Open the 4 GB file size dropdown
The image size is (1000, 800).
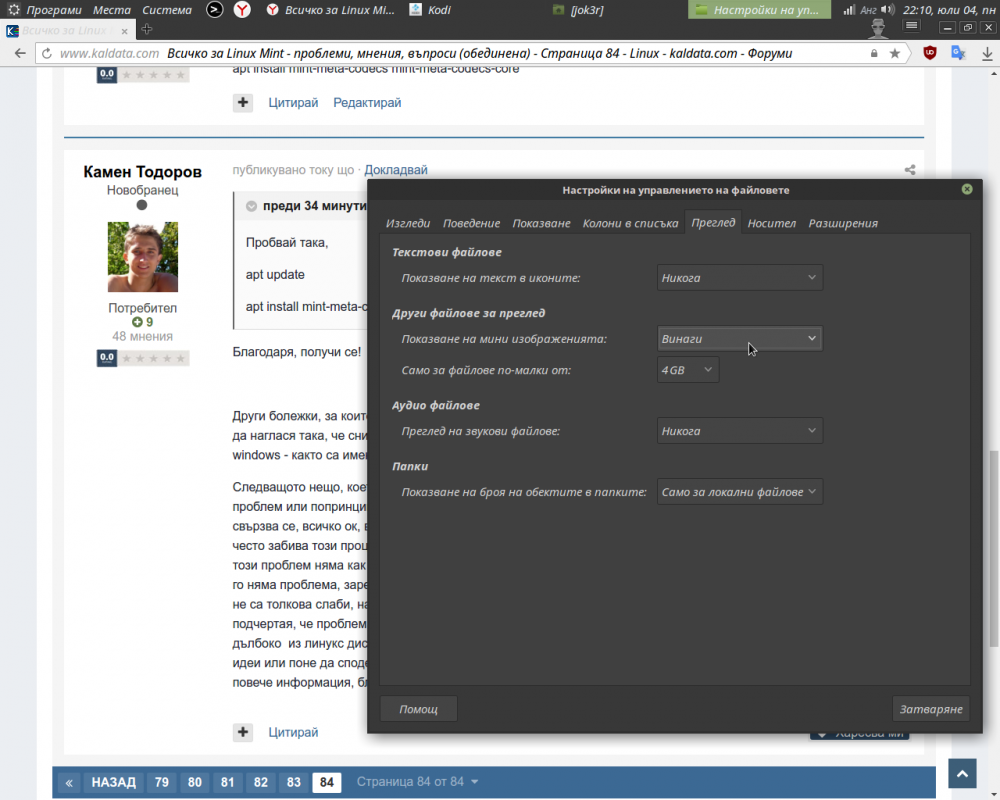click(x=688, y=370)
